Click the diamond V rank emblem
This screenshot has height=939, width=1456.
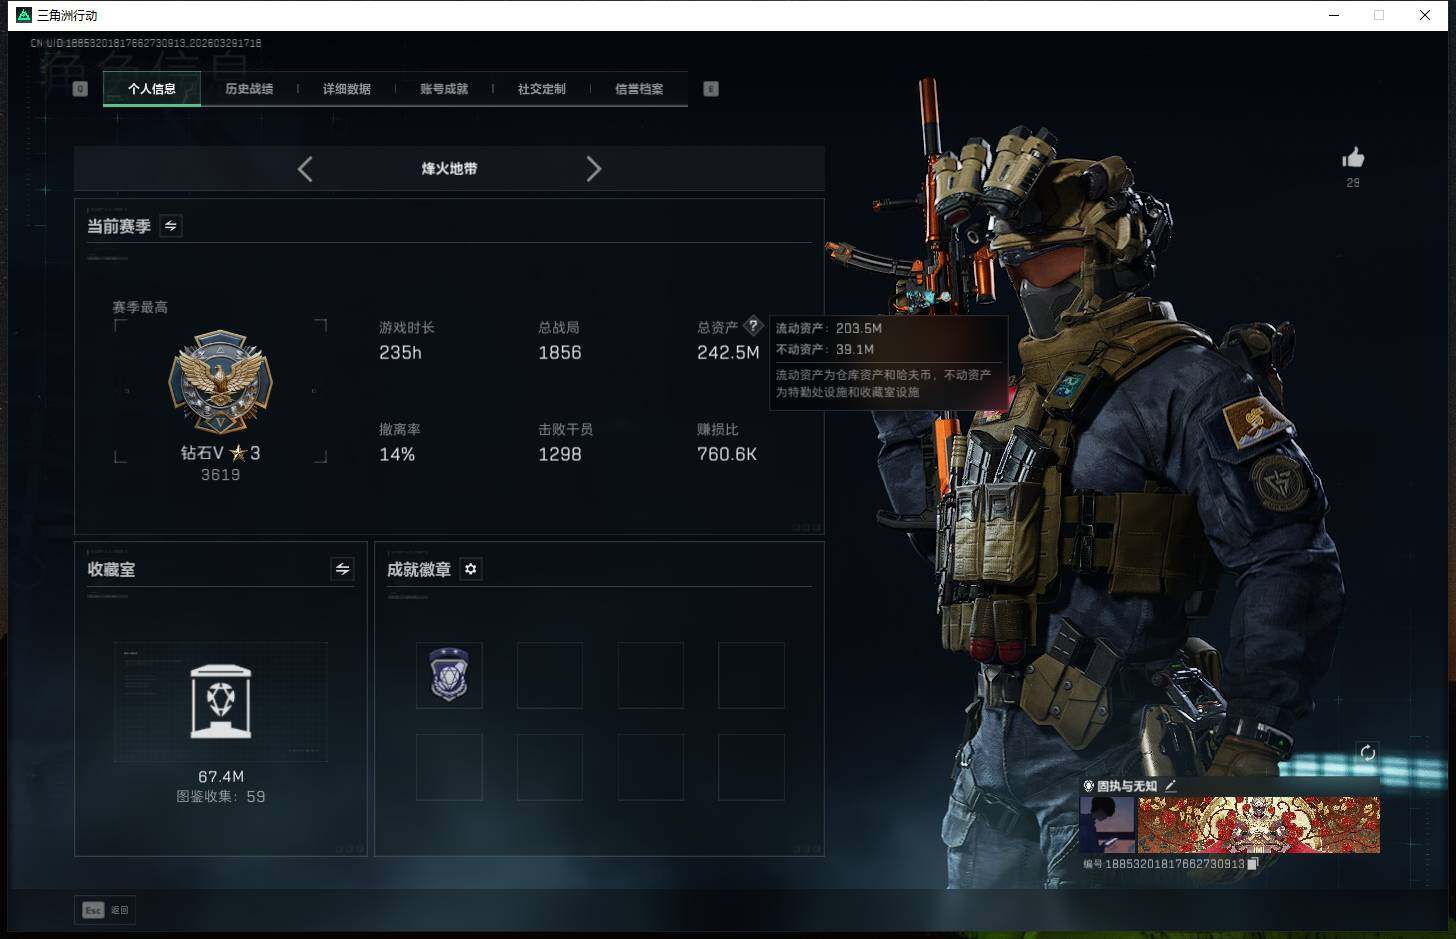[220, 382]
